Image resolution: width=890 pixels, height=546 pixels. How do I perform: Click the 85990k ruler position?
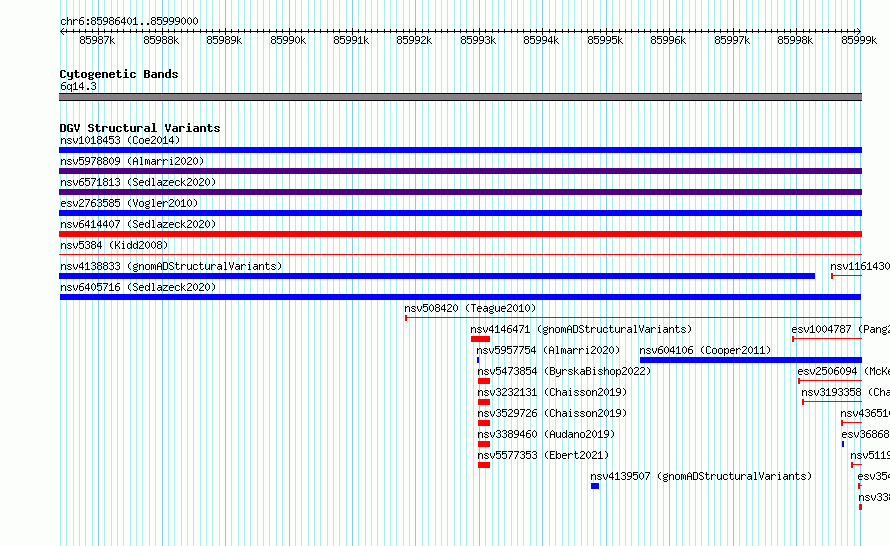point(288,40)
